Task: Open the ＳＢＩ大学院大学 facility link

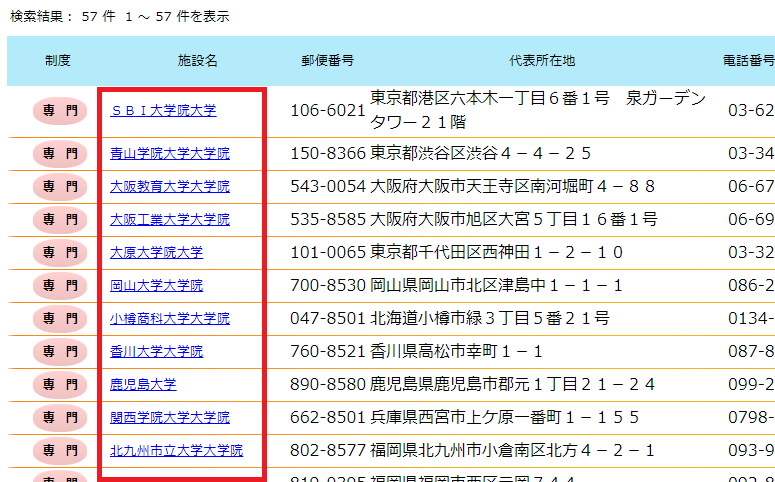Action: tap(163, 111)
